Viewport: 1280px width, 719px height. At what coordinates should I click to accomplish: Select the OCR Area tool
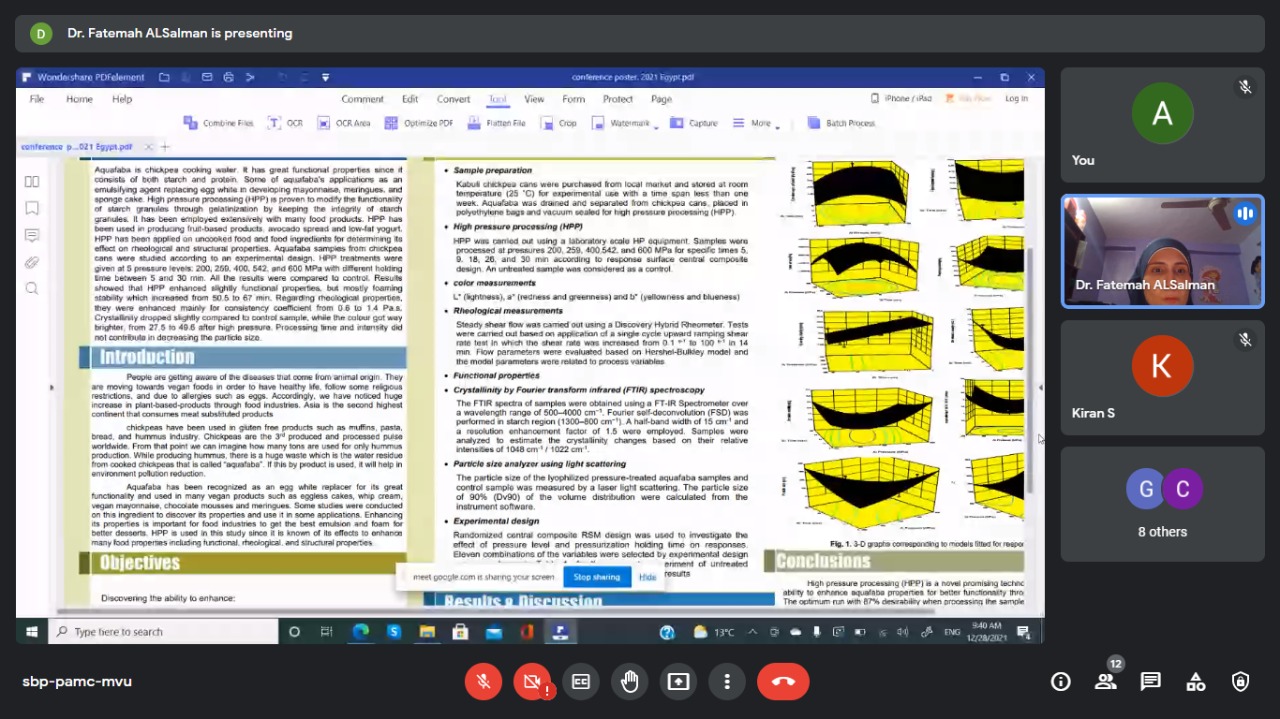tap(344, 123)
